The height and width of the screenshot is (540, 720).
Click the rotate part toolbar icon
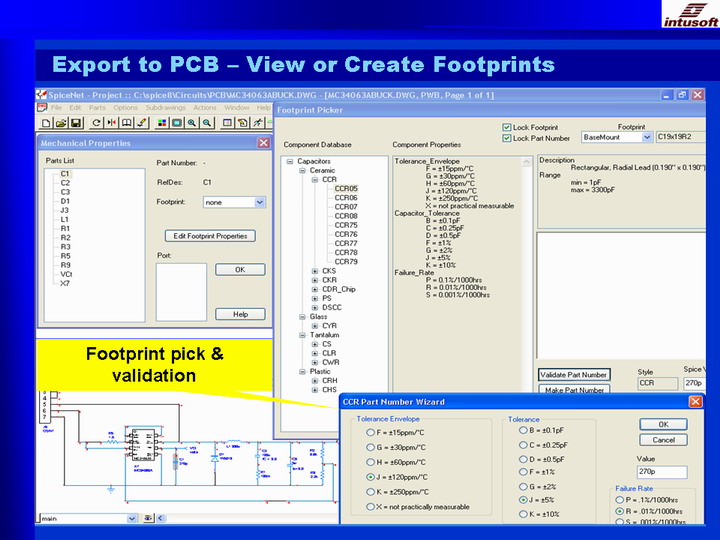click(x=96, y=123)
